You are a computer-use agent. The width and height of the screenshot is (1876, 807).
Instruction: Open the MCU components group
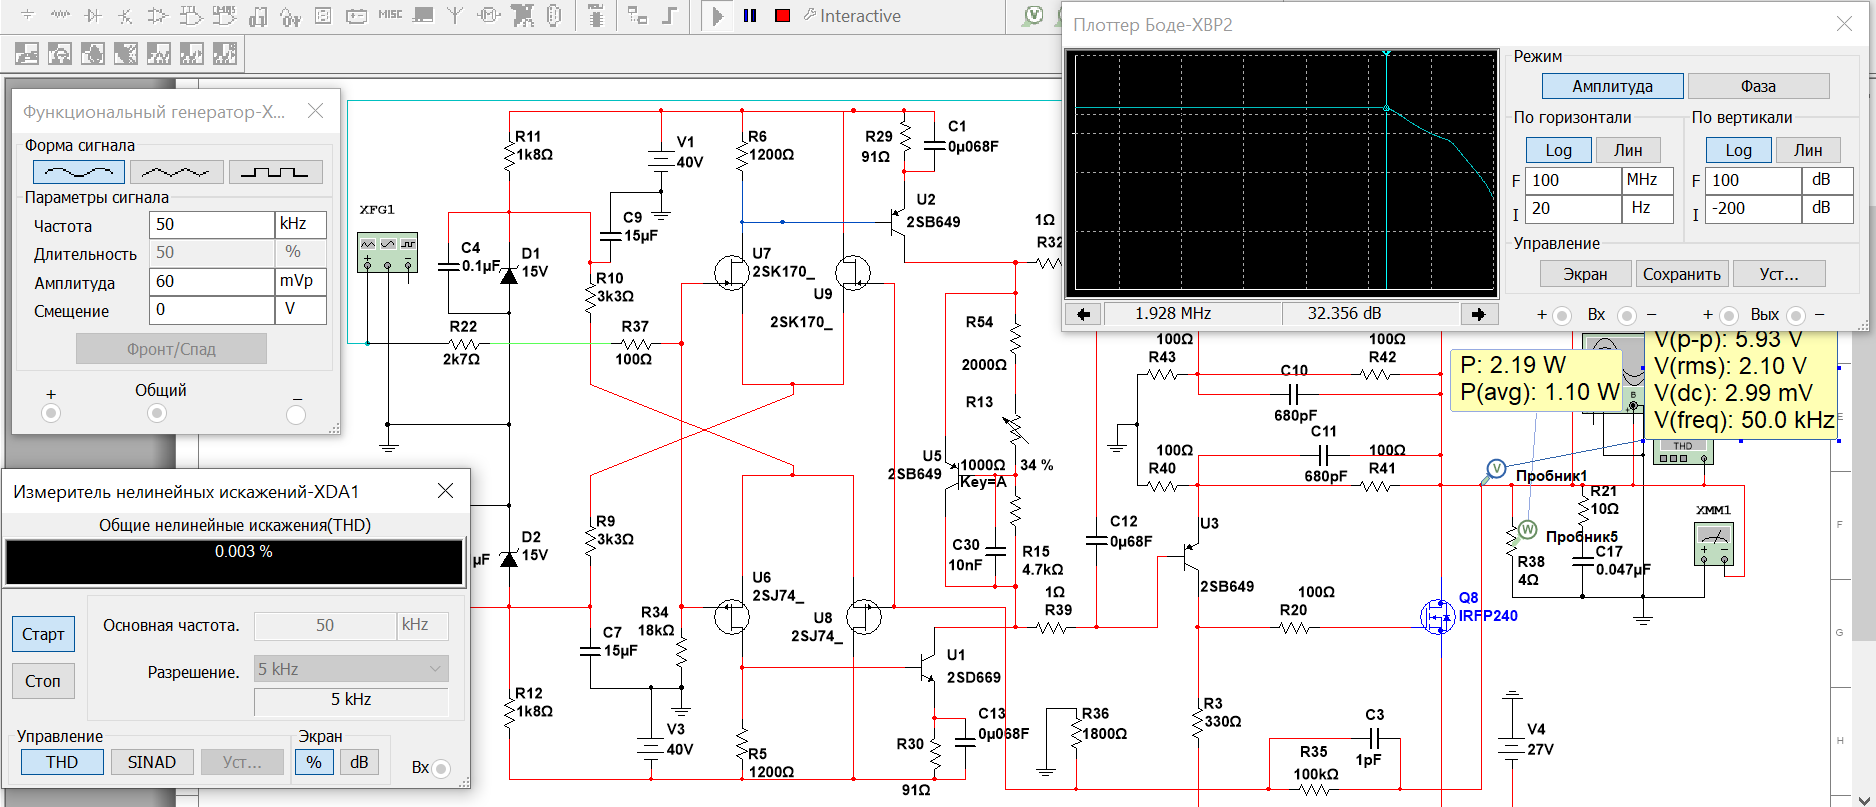point(596,15)
